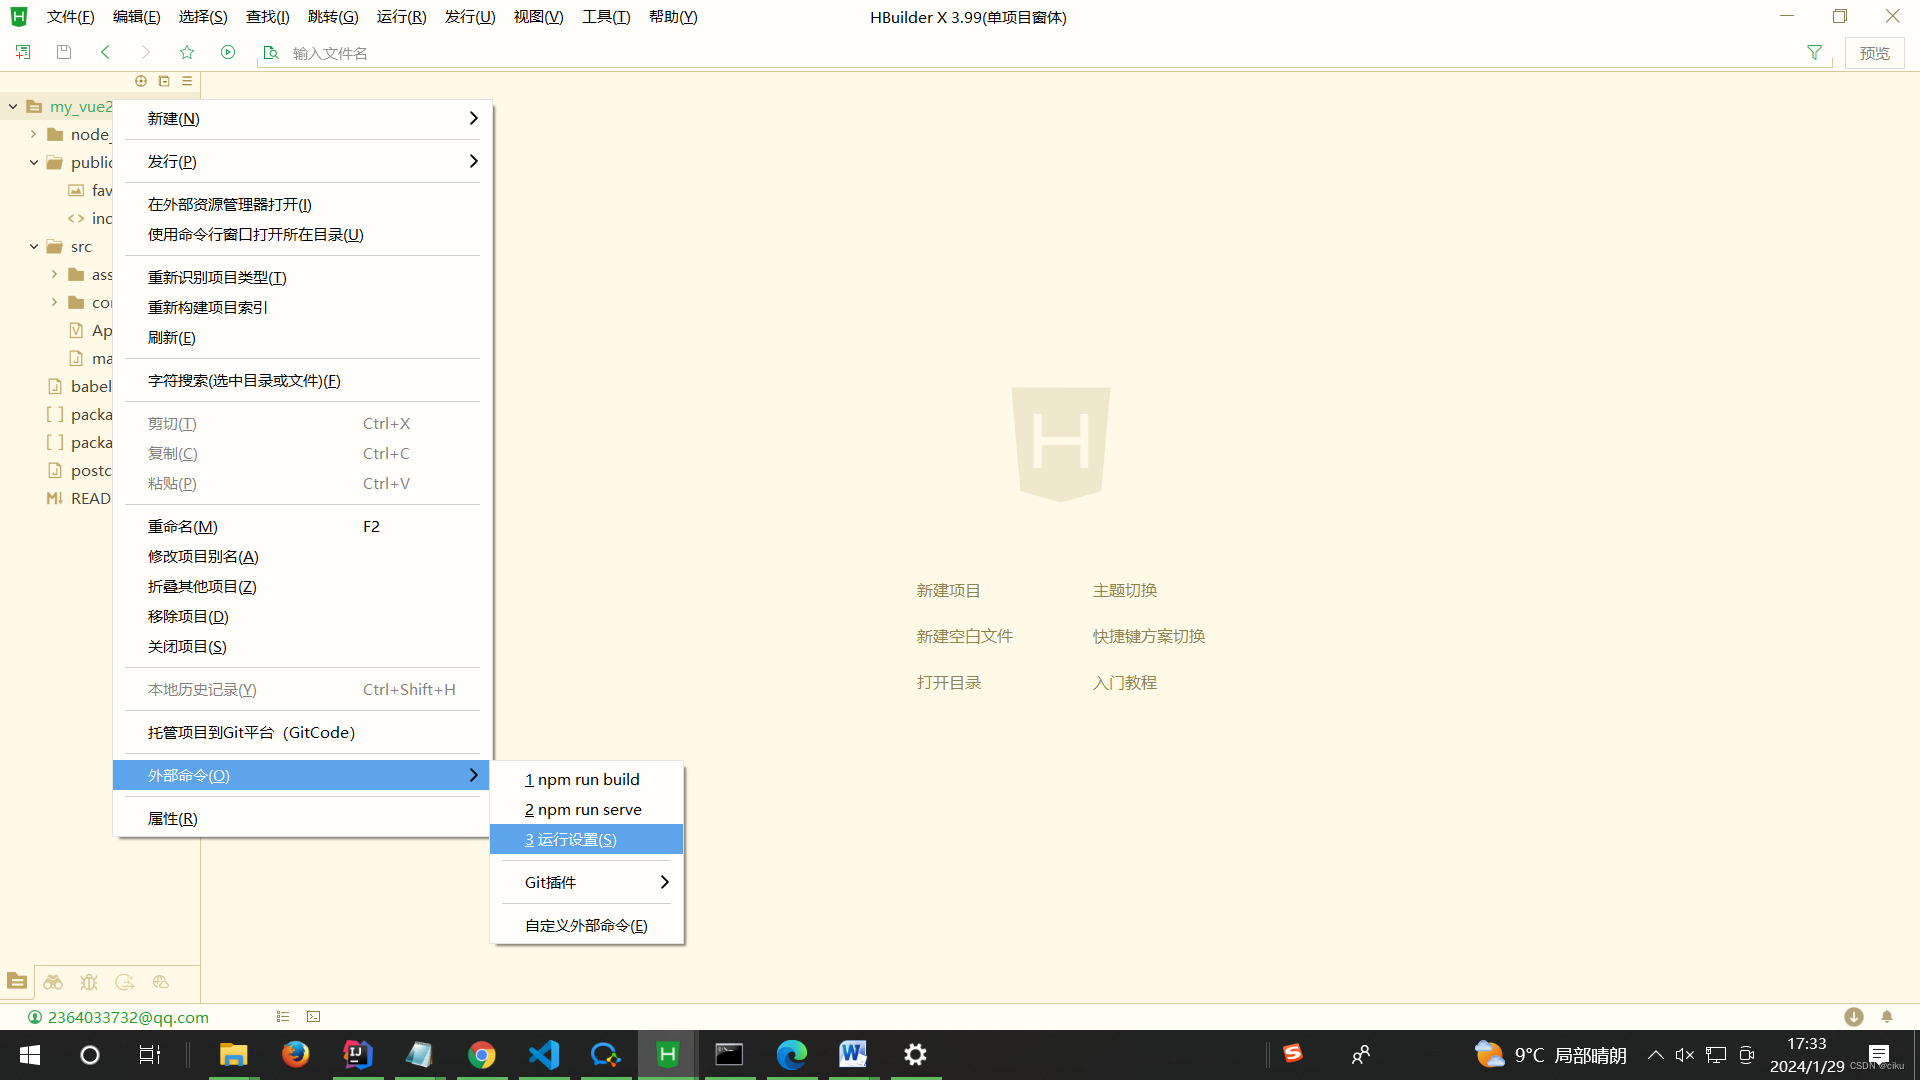Click the bookmark/favorite star icon
The height and width of the screenshot is (1080, 1920).
tap(186, 53)
